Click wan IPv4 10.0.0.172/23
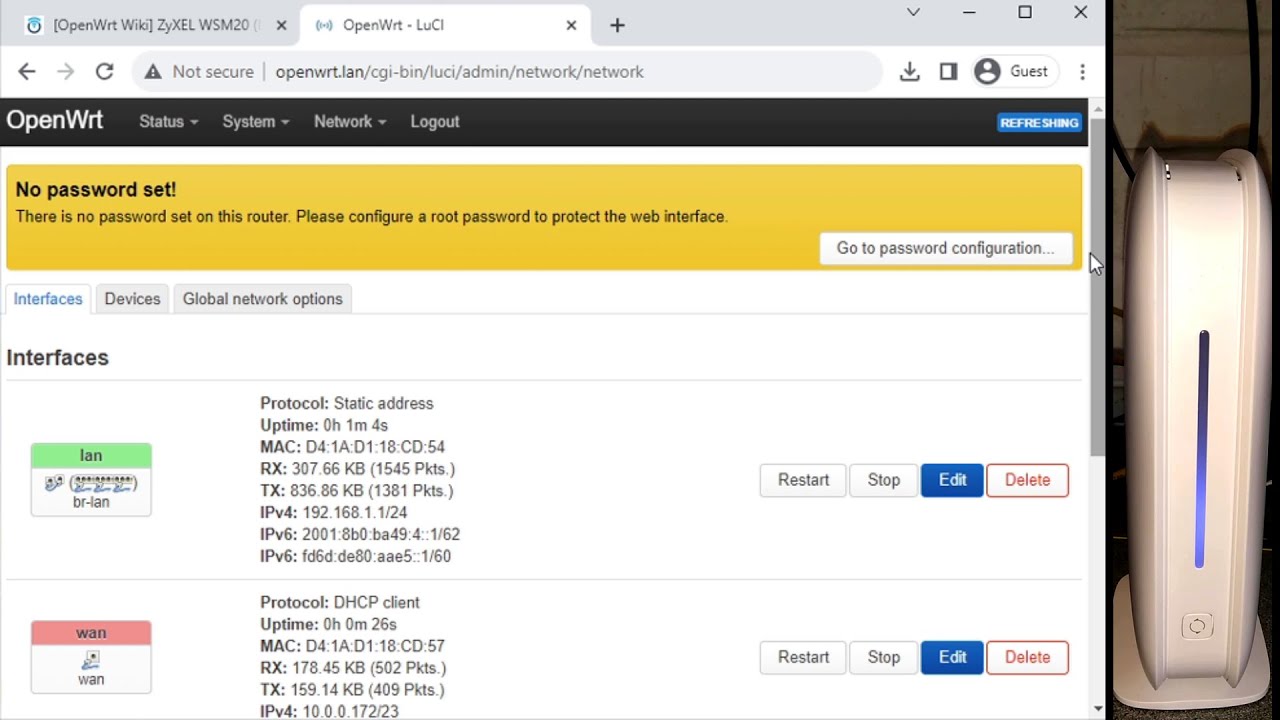This screenshot has width=1280, height=720. click(x=350, y=711)
